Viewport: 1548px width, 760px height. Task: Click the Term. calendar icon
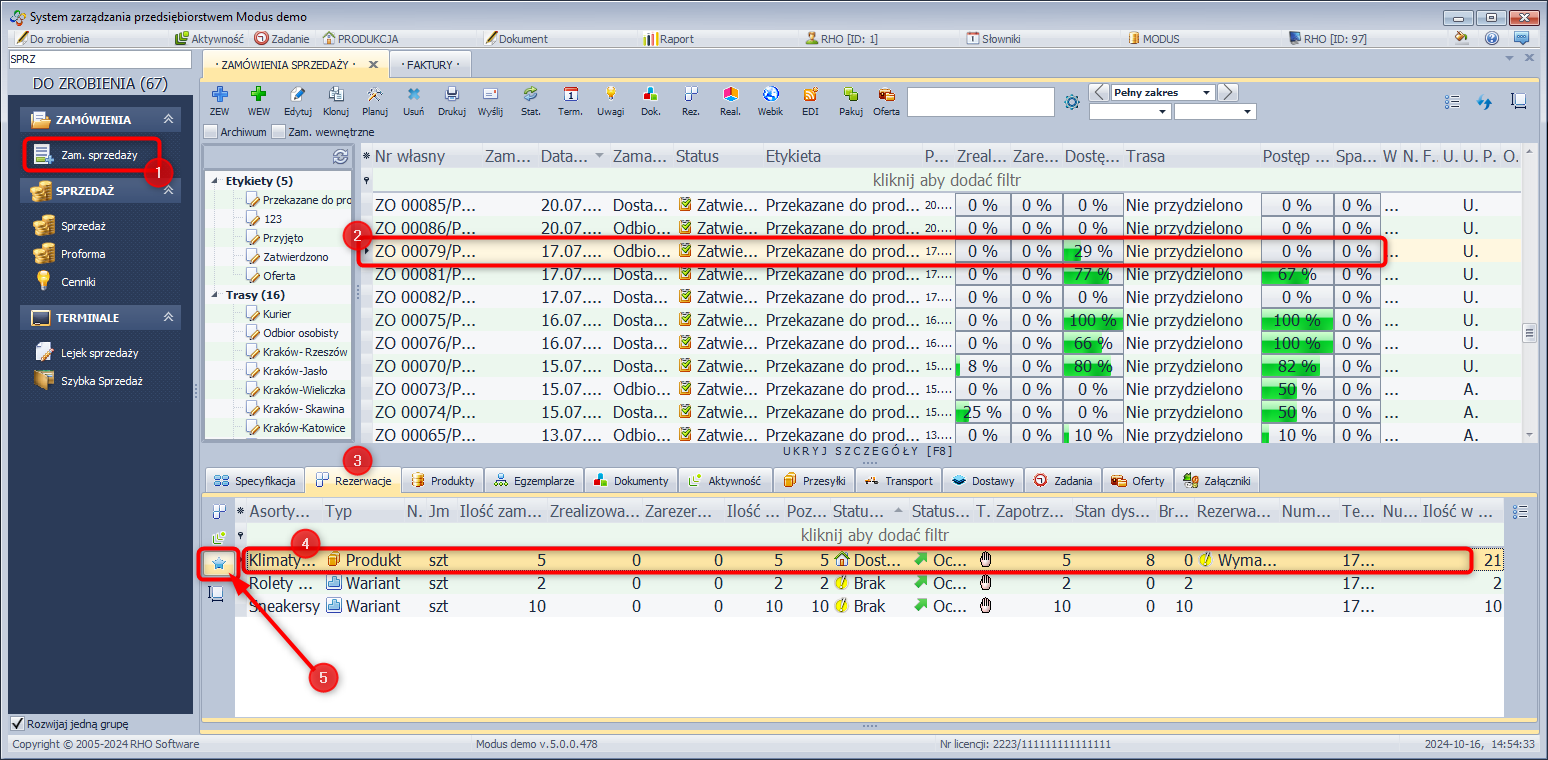point(570,95)
